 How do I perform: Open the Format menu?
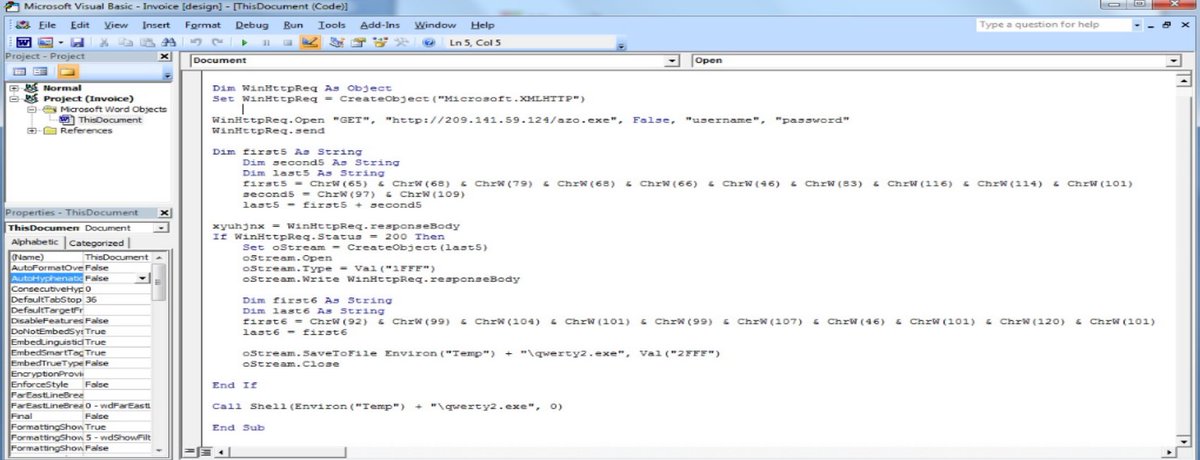[203, 24]
